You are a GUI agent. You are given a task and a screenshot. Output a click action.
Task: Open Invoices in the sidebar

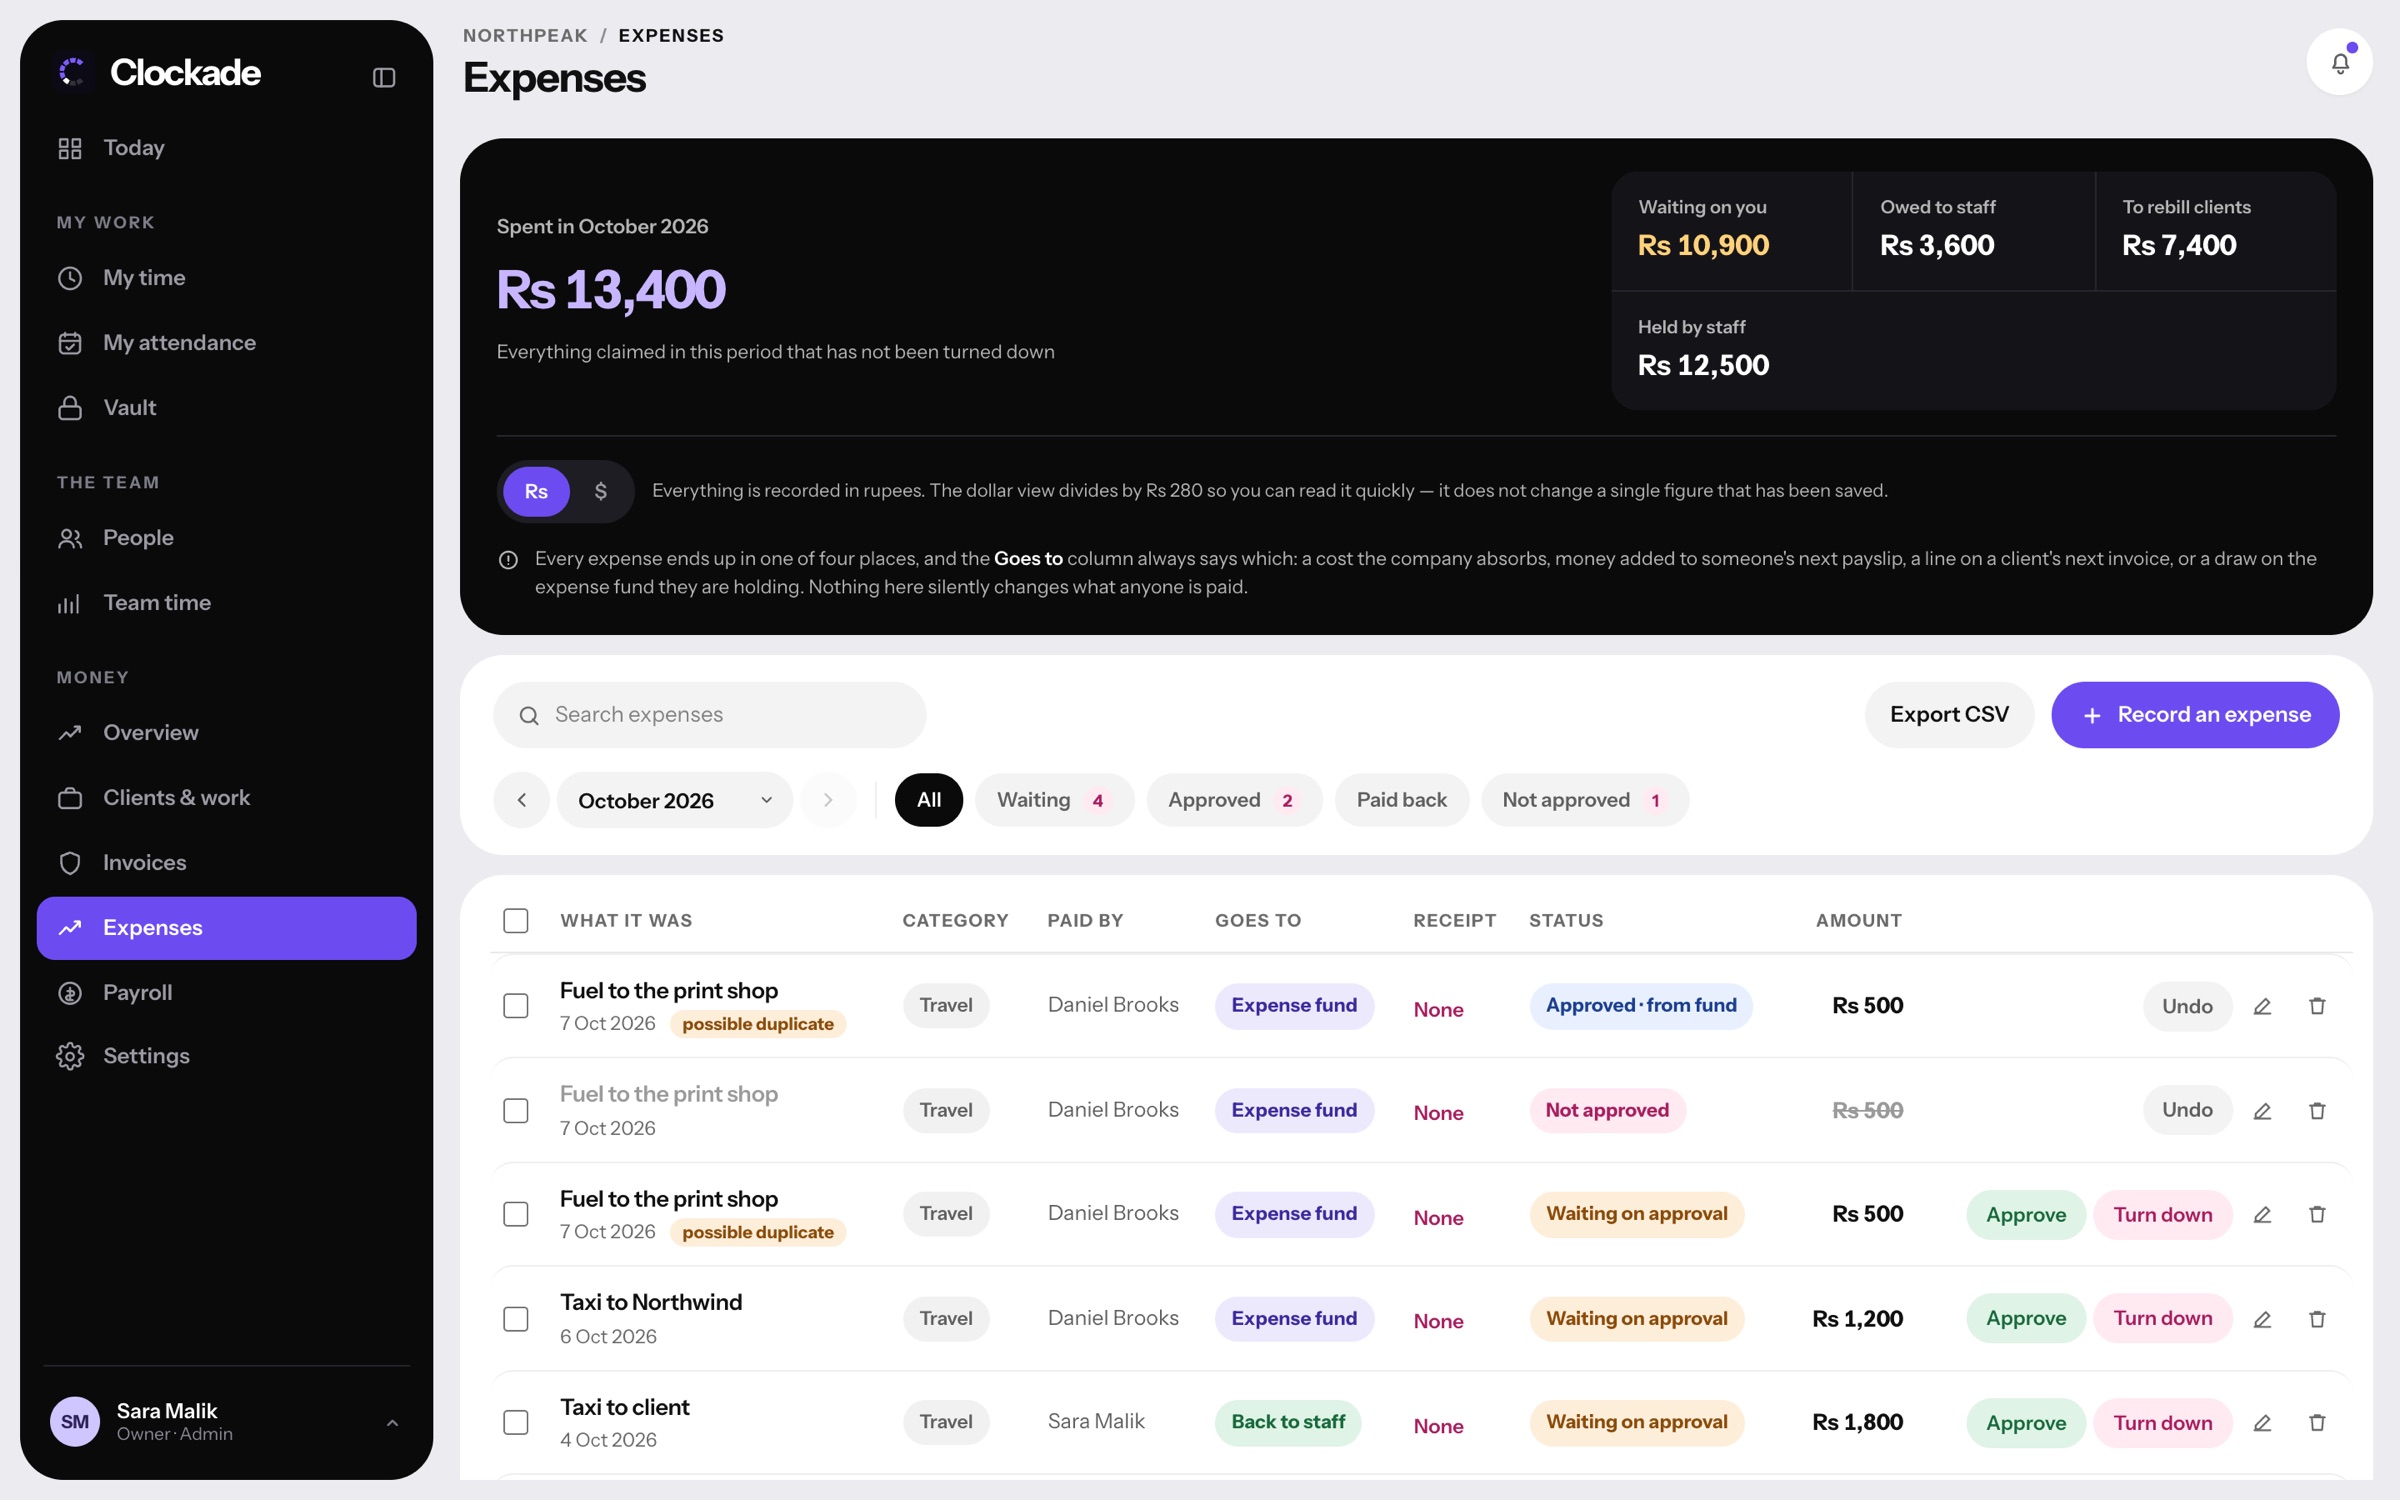pos(227,862)
